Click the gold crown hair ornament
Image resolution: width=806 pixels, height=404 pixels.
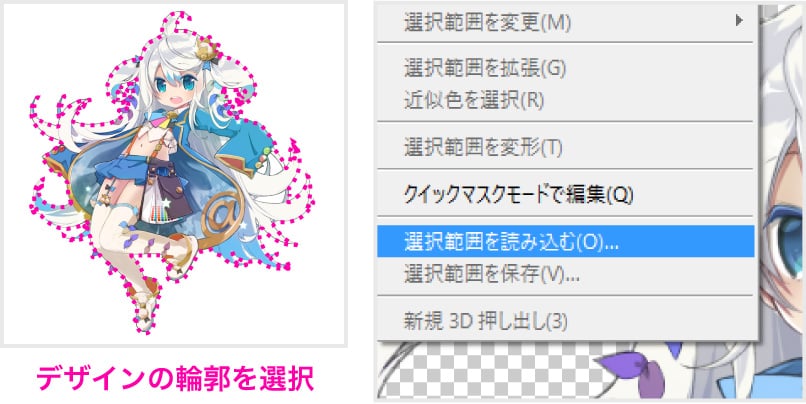coord(205,49)
